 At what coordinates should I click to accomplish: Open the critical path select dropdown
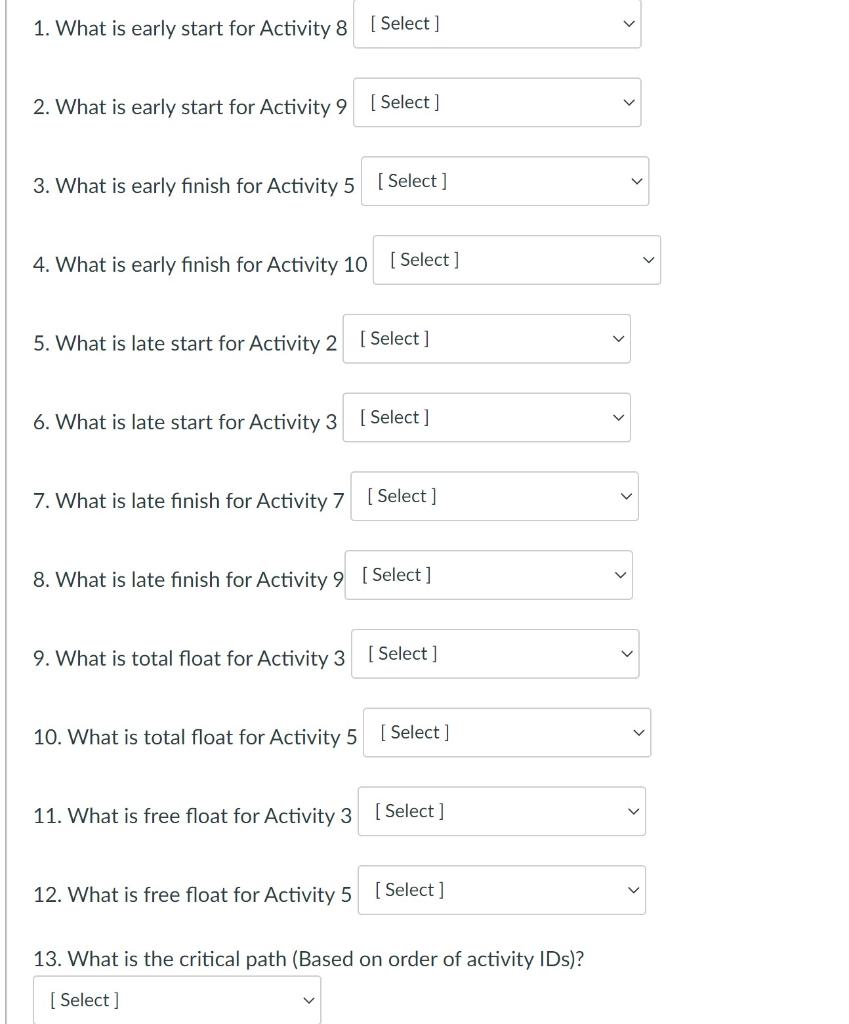(x=177, y=1000)
